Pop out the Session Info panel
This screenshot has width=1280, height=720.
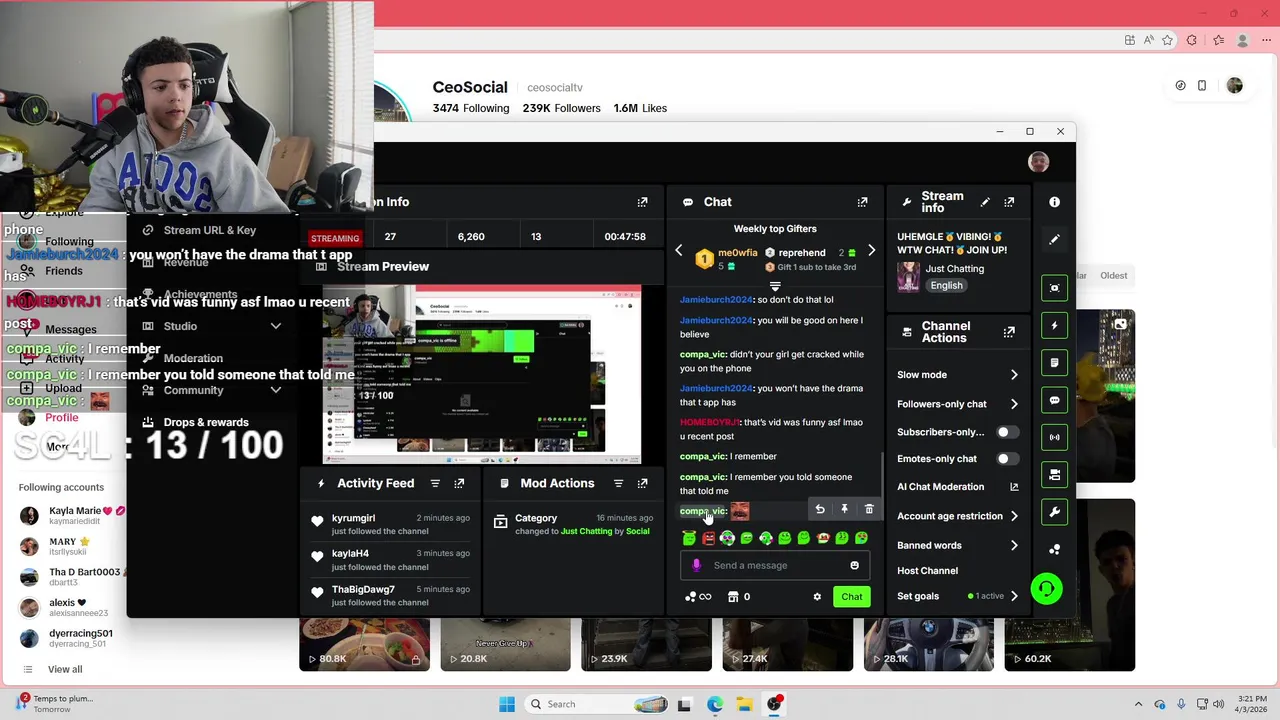[642, 202]
